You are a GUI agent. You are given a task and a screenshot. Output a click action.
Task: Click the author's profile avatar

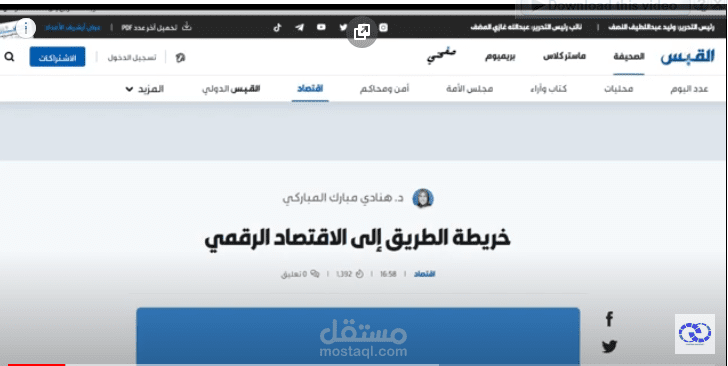click(423, 198)
